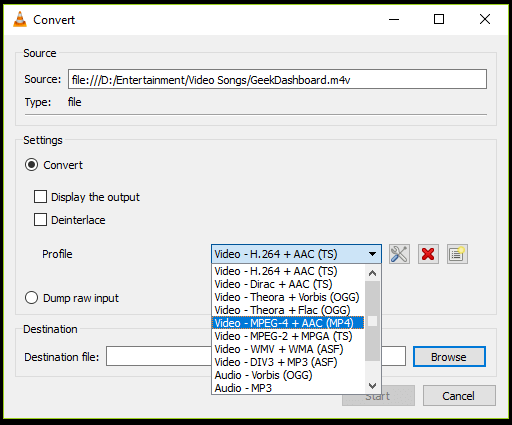Pick Audio - Vorbis (OGG) profile
The image size is (512, 425).
pyautogui.click(x=288, y=375)
